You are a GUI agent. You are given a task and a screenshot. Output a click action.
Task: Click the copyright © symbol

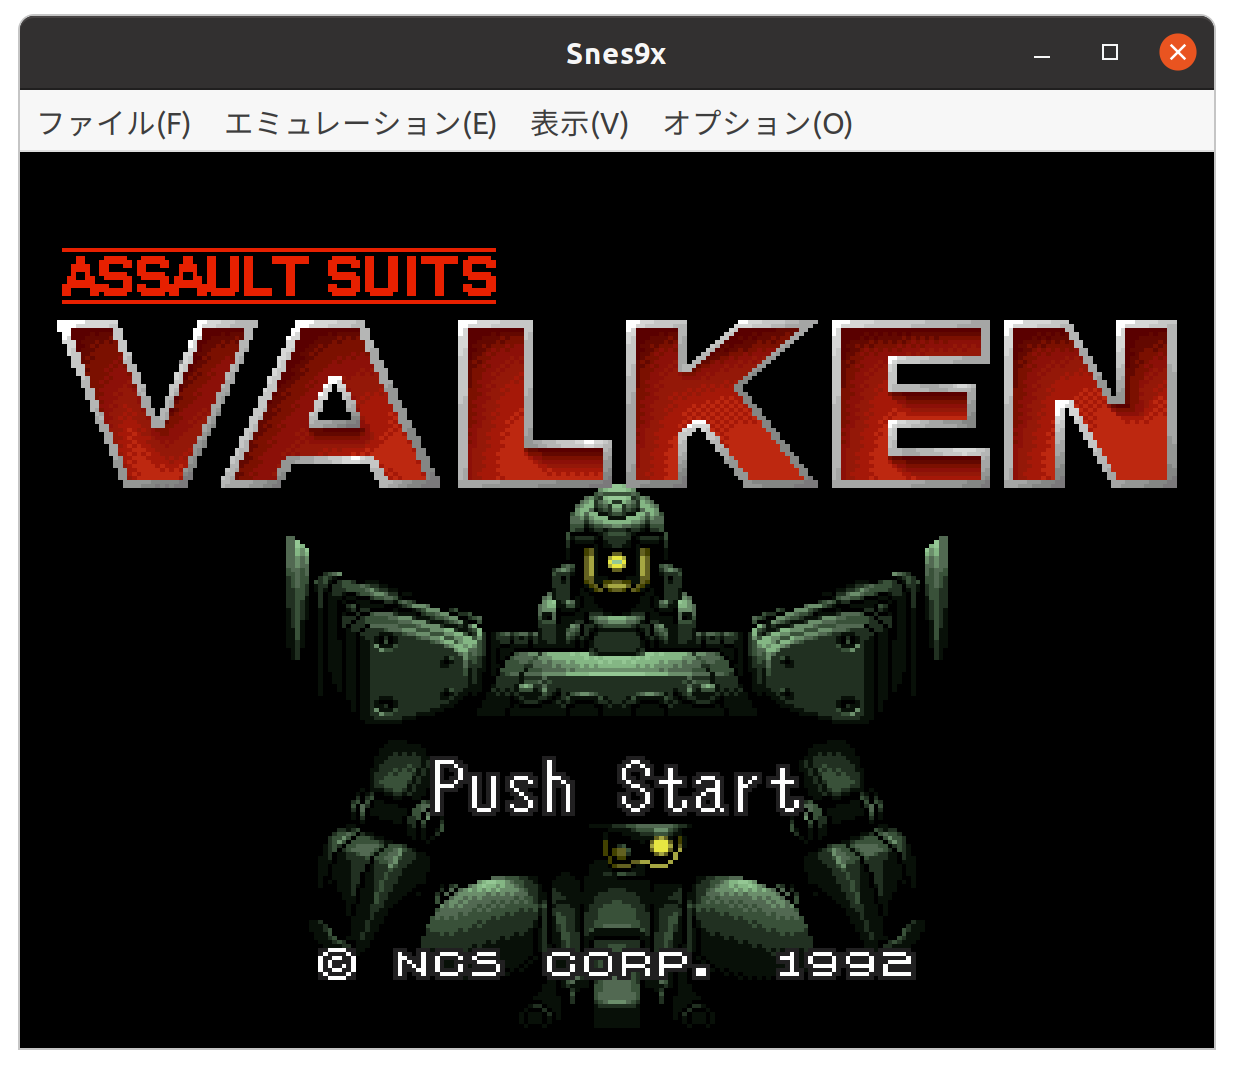tap(337, 963)
